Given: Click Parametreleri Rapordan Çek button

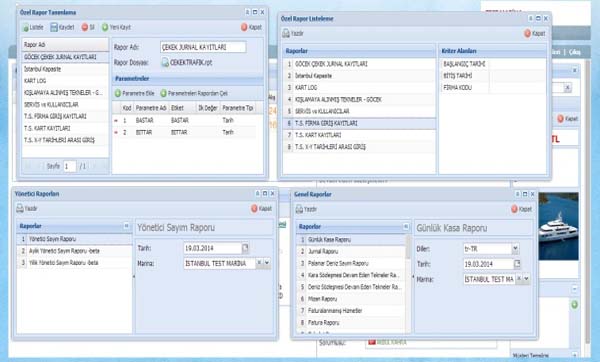Looking at the screenshot, I should click(194, 93).
